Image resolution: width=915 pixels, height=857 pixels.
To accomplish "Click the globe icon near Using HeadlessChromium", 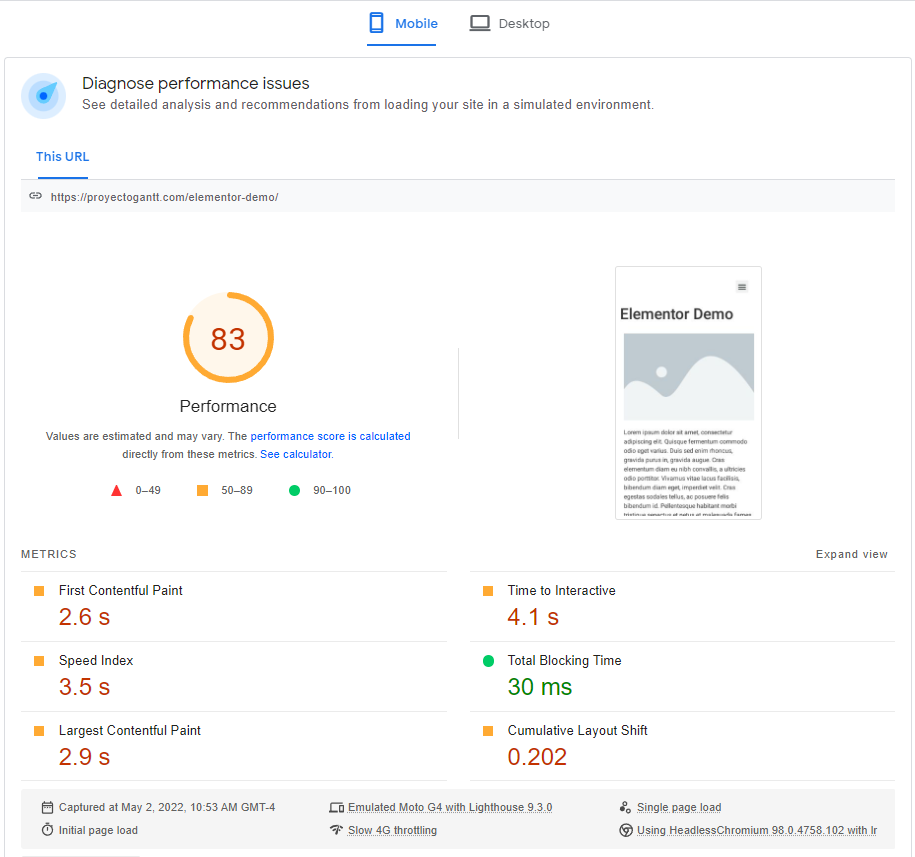I will 625,829.
